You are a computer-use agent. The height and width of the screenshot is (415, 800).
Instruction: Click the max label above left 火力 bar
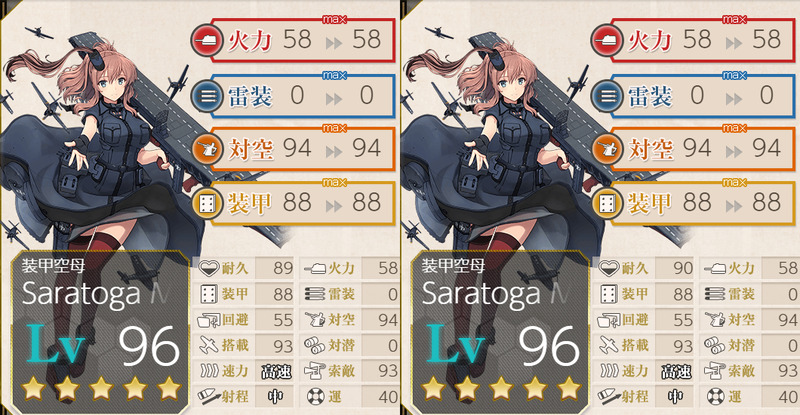point(334,19)
